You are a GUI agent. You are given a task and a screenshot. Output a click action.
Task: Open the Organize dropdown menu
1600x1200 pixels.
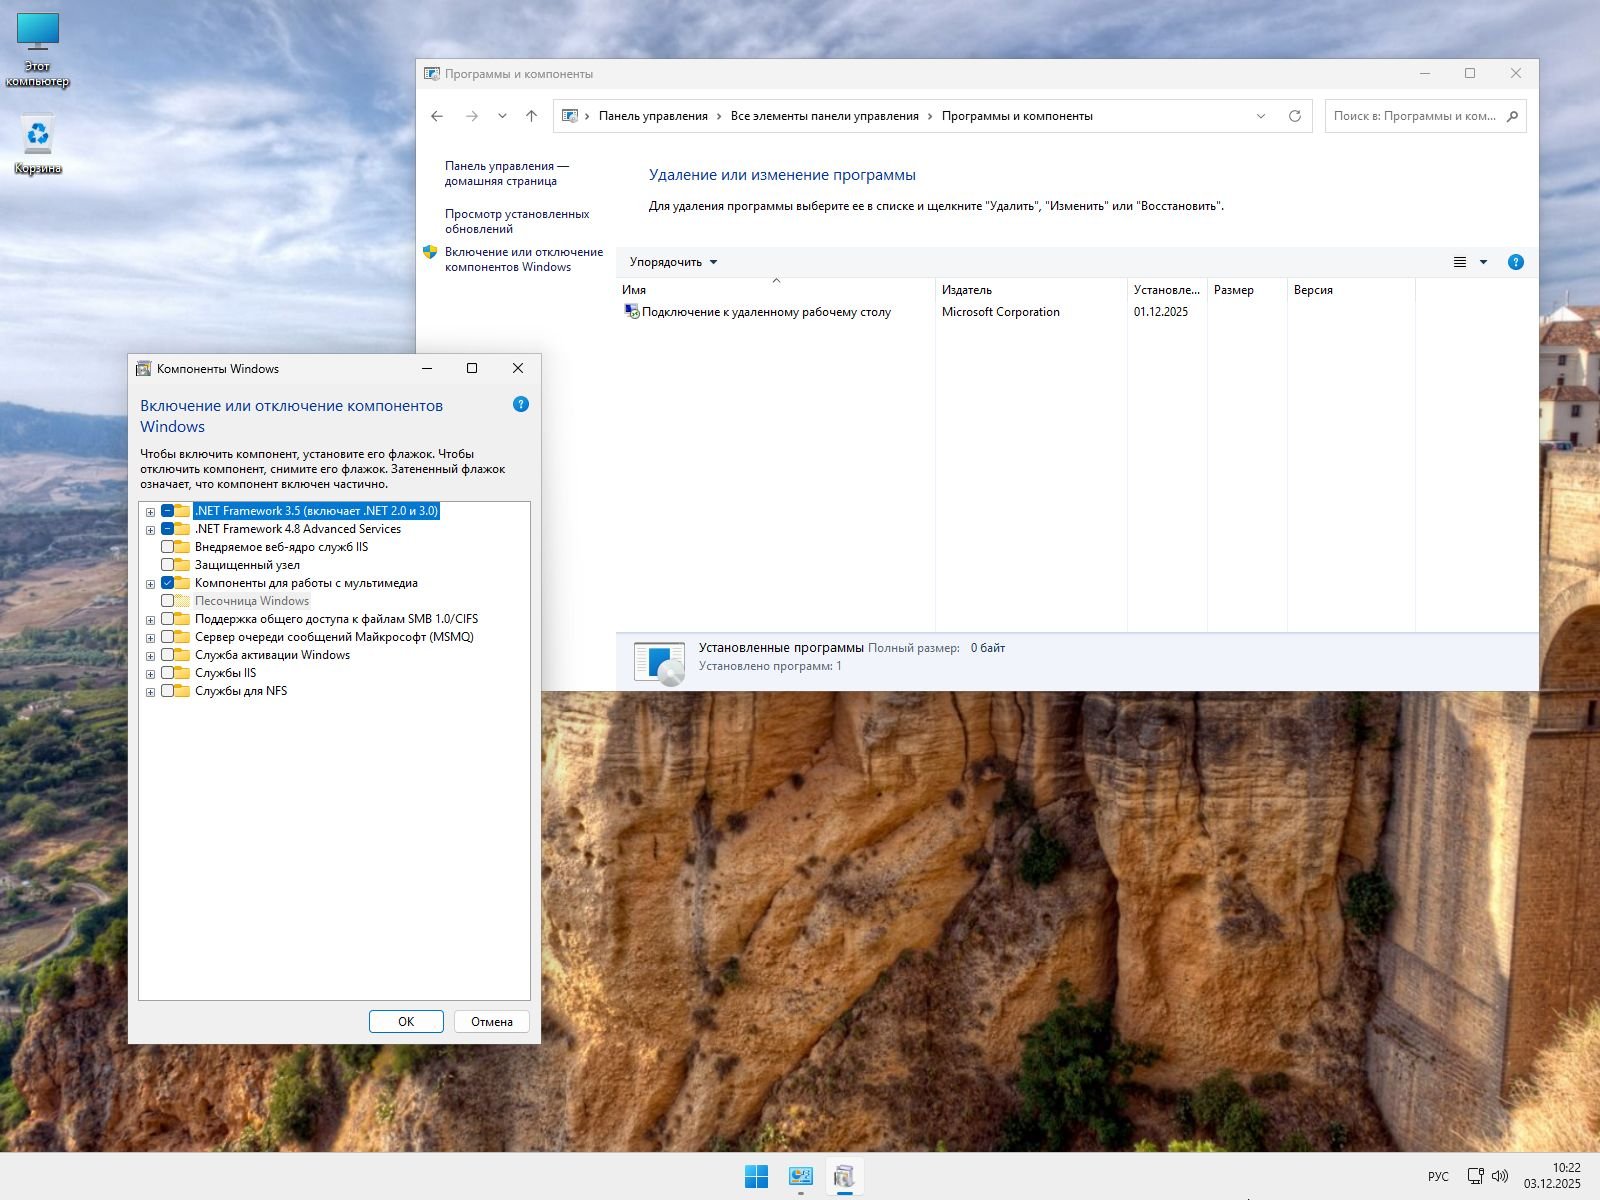point(673,262)
